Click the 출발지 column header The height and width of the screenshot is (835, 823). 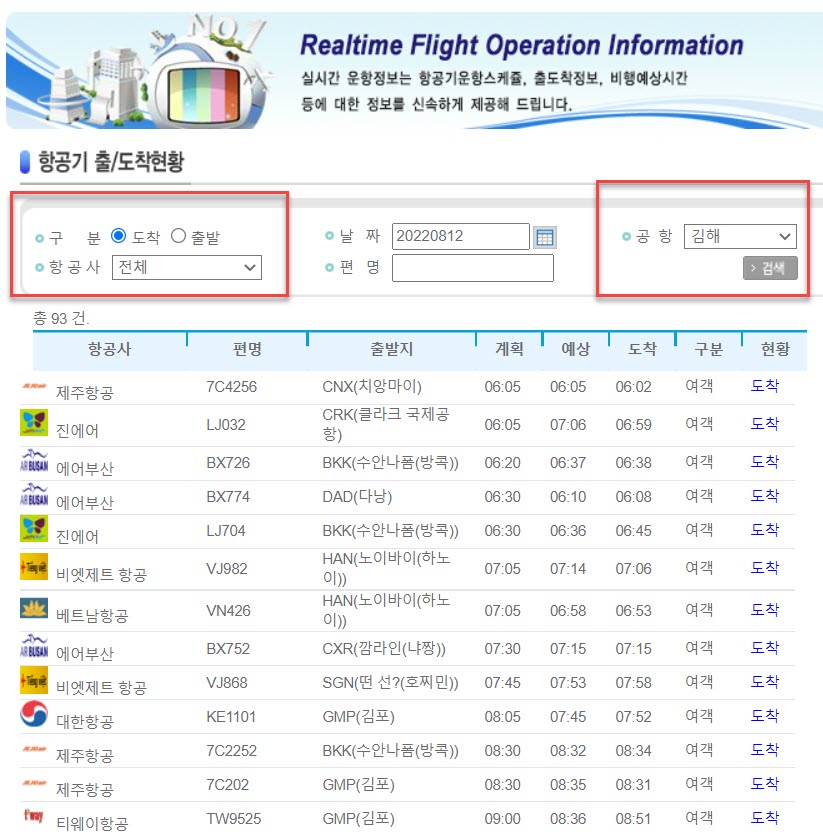392,349
